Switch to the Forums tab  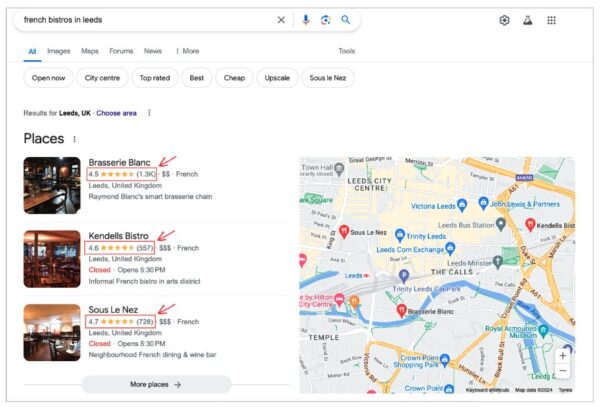coord(121,51)
